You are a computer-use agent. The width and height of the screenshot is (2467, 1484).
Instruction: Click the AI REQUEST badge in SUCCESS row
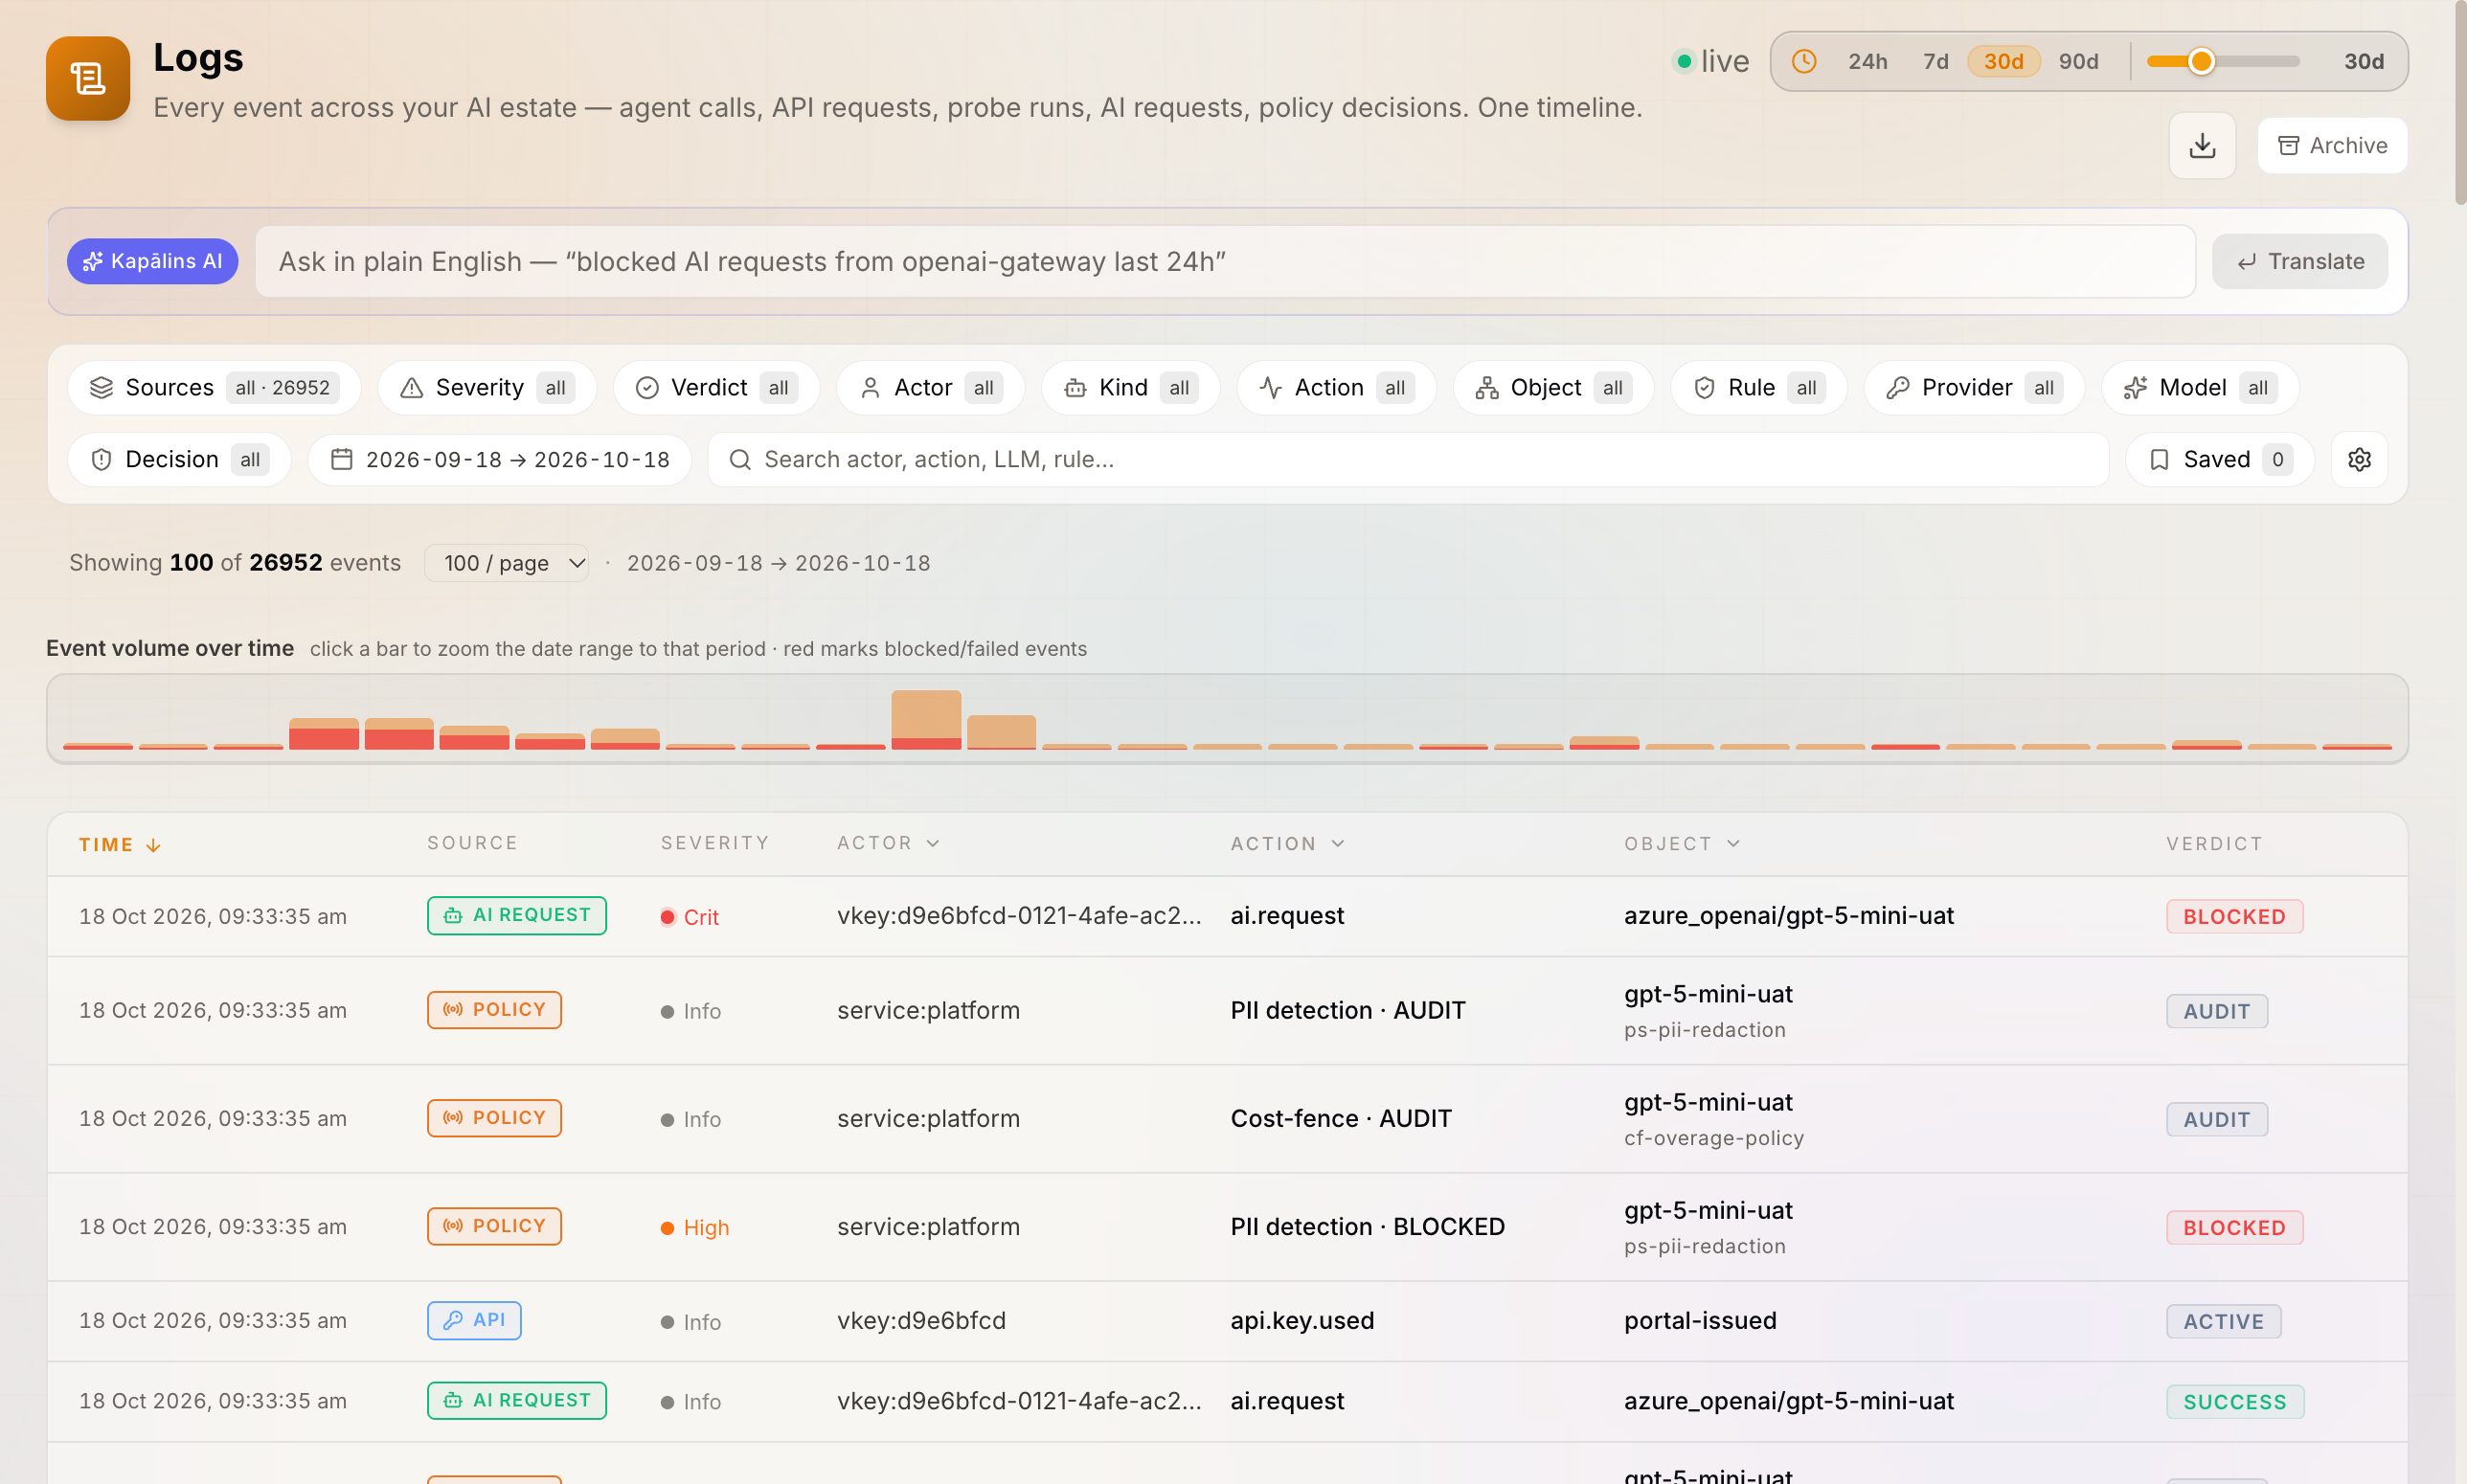[x=516, y=1400]
